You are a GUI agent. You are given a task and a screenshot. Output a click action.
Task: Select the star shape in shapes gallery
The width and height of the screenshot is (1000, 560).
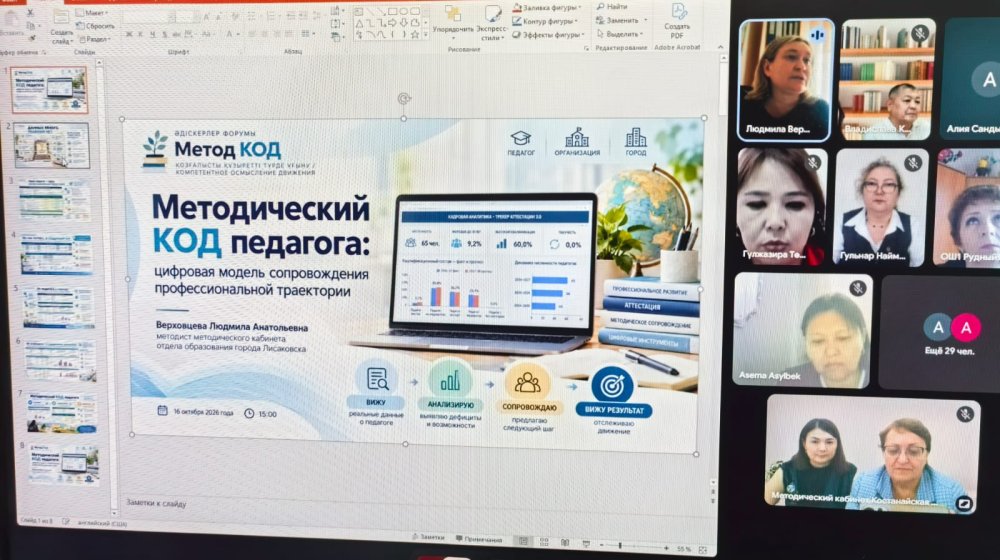pos(415,34)
